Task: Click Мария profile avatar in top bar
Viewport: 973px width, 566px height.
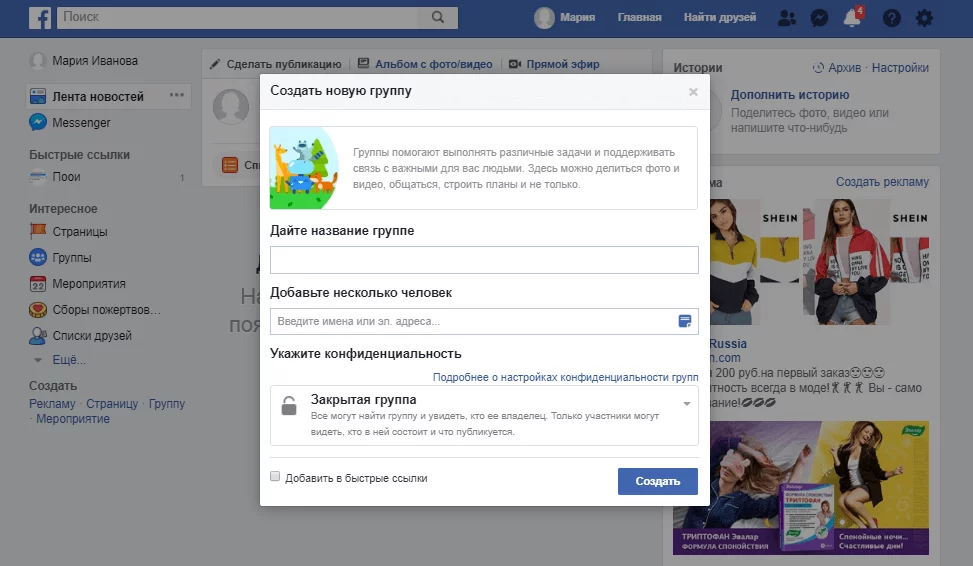Action: [544, 17]
